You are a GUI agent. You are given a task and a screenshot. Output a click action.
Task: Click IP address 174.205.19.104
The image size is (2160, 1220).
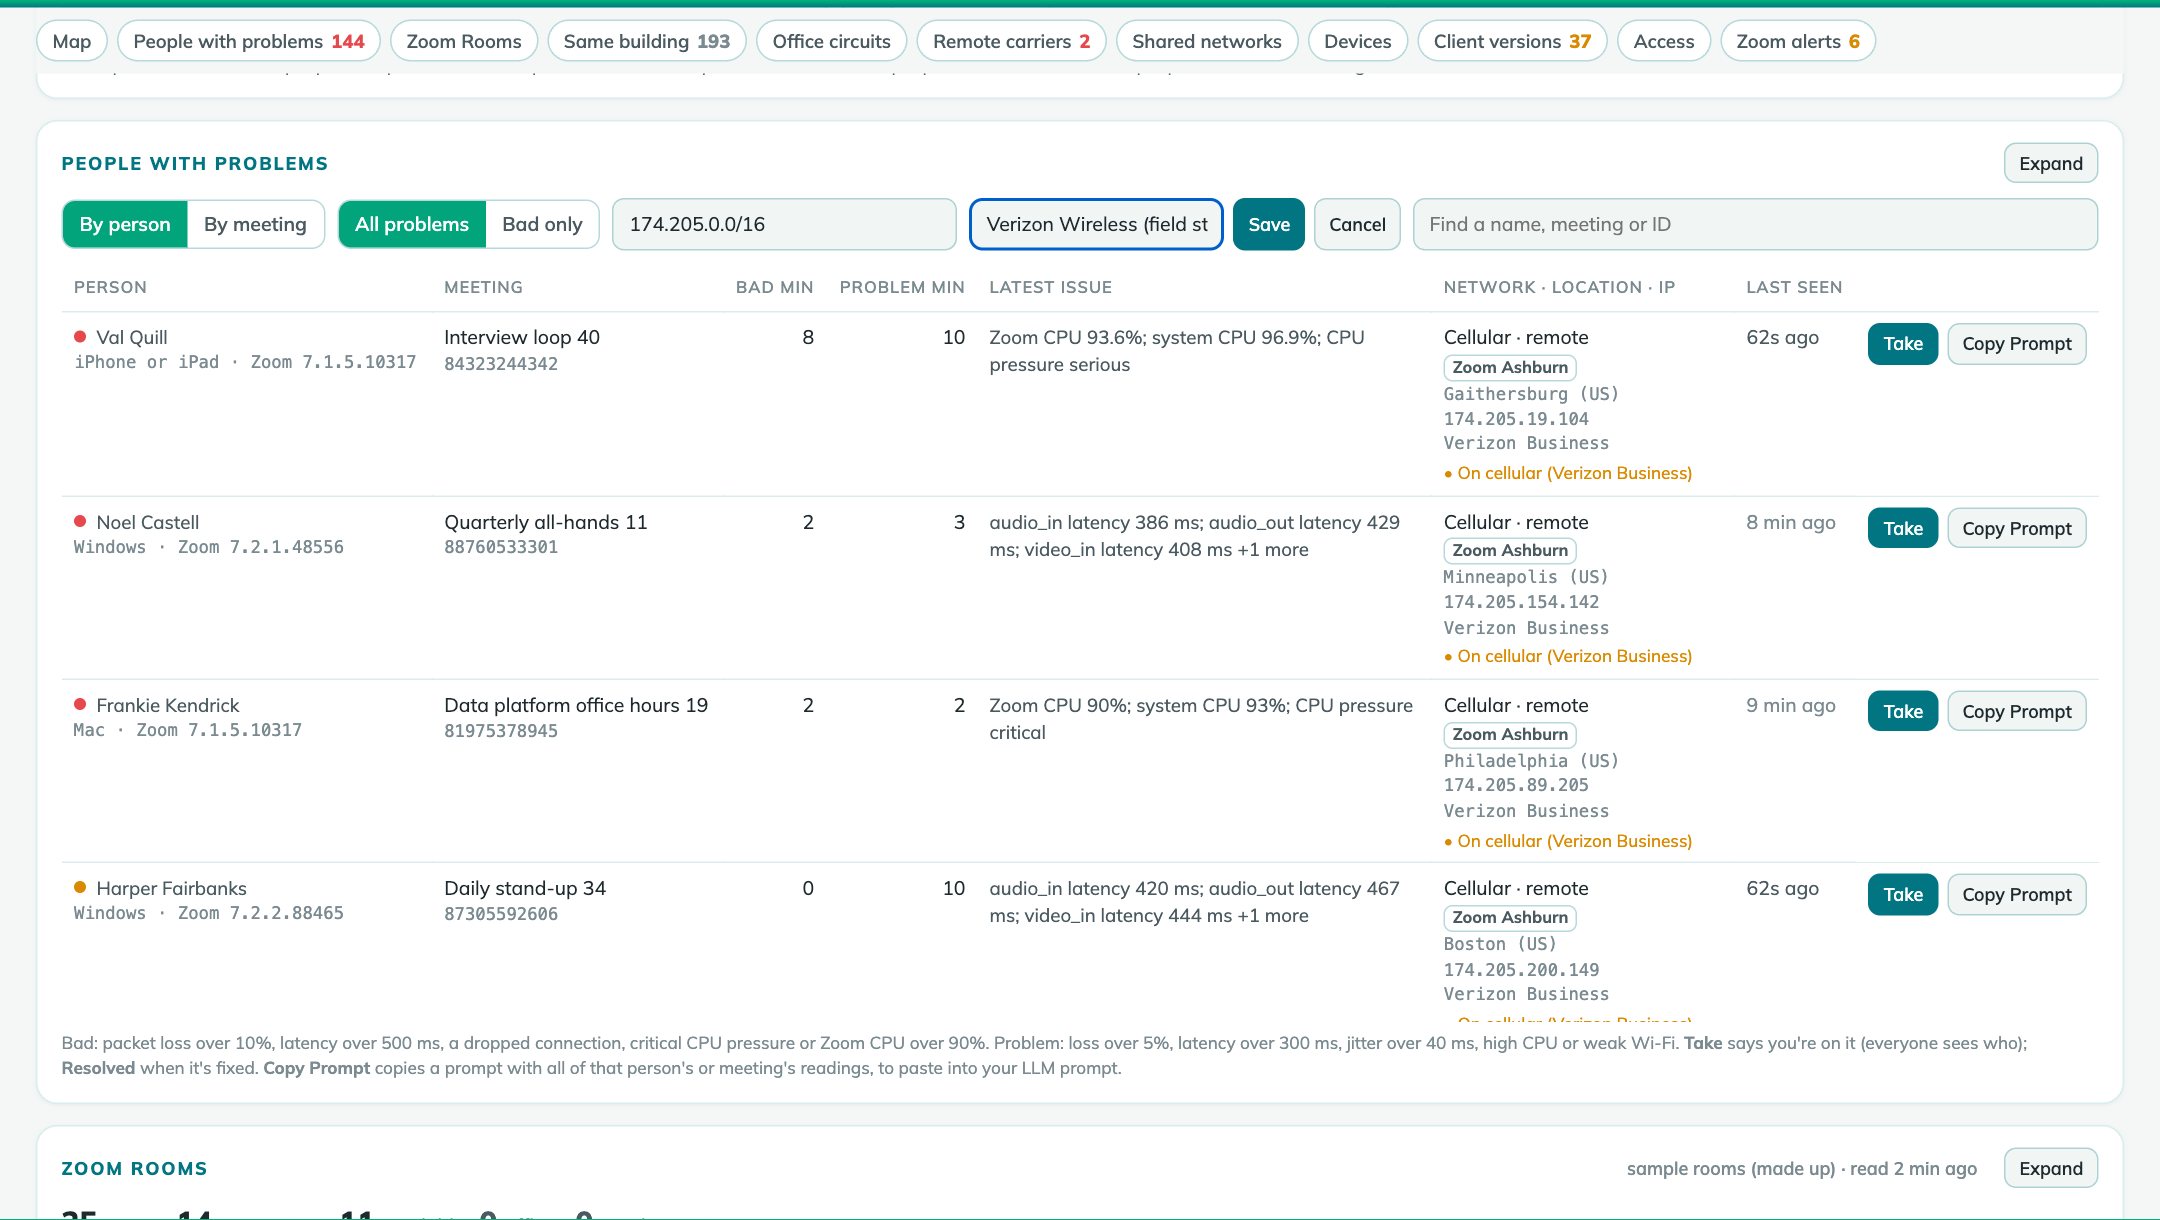1516,419
